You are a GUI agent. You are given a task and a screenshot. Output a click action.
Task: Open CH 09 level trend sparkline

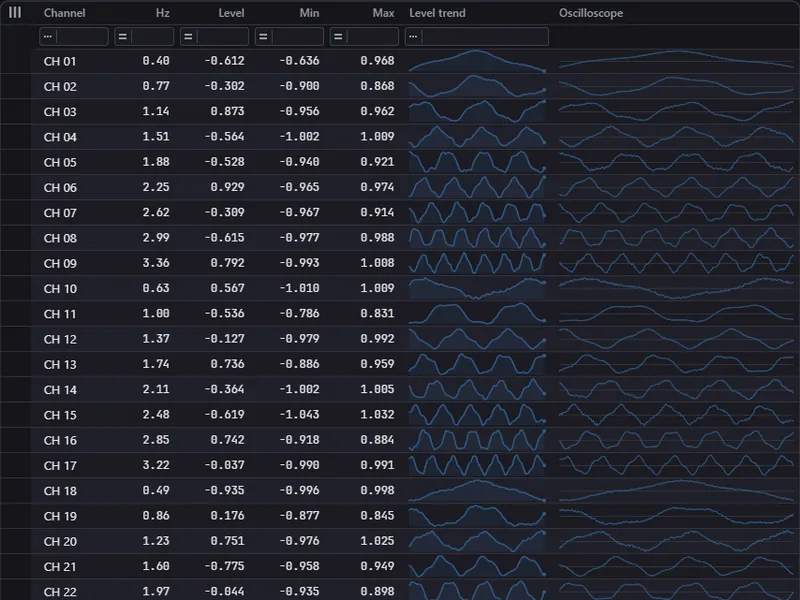(x=478, y=263)
